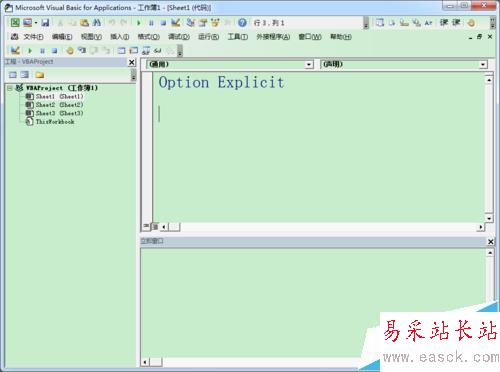Open the 窗口(W) menu
The height and width of the screenshot is (372, 500).
click(310, 37)
